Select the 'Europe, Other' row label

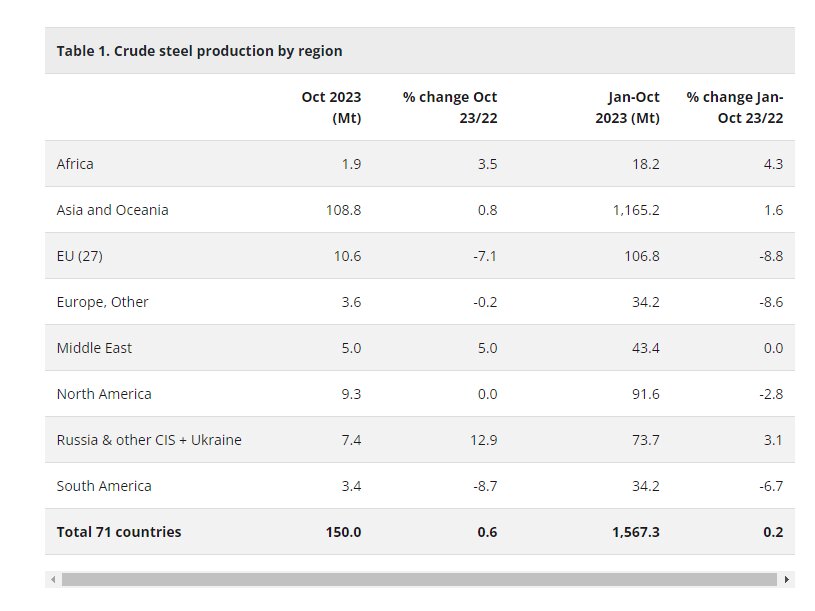pos(102,302)
